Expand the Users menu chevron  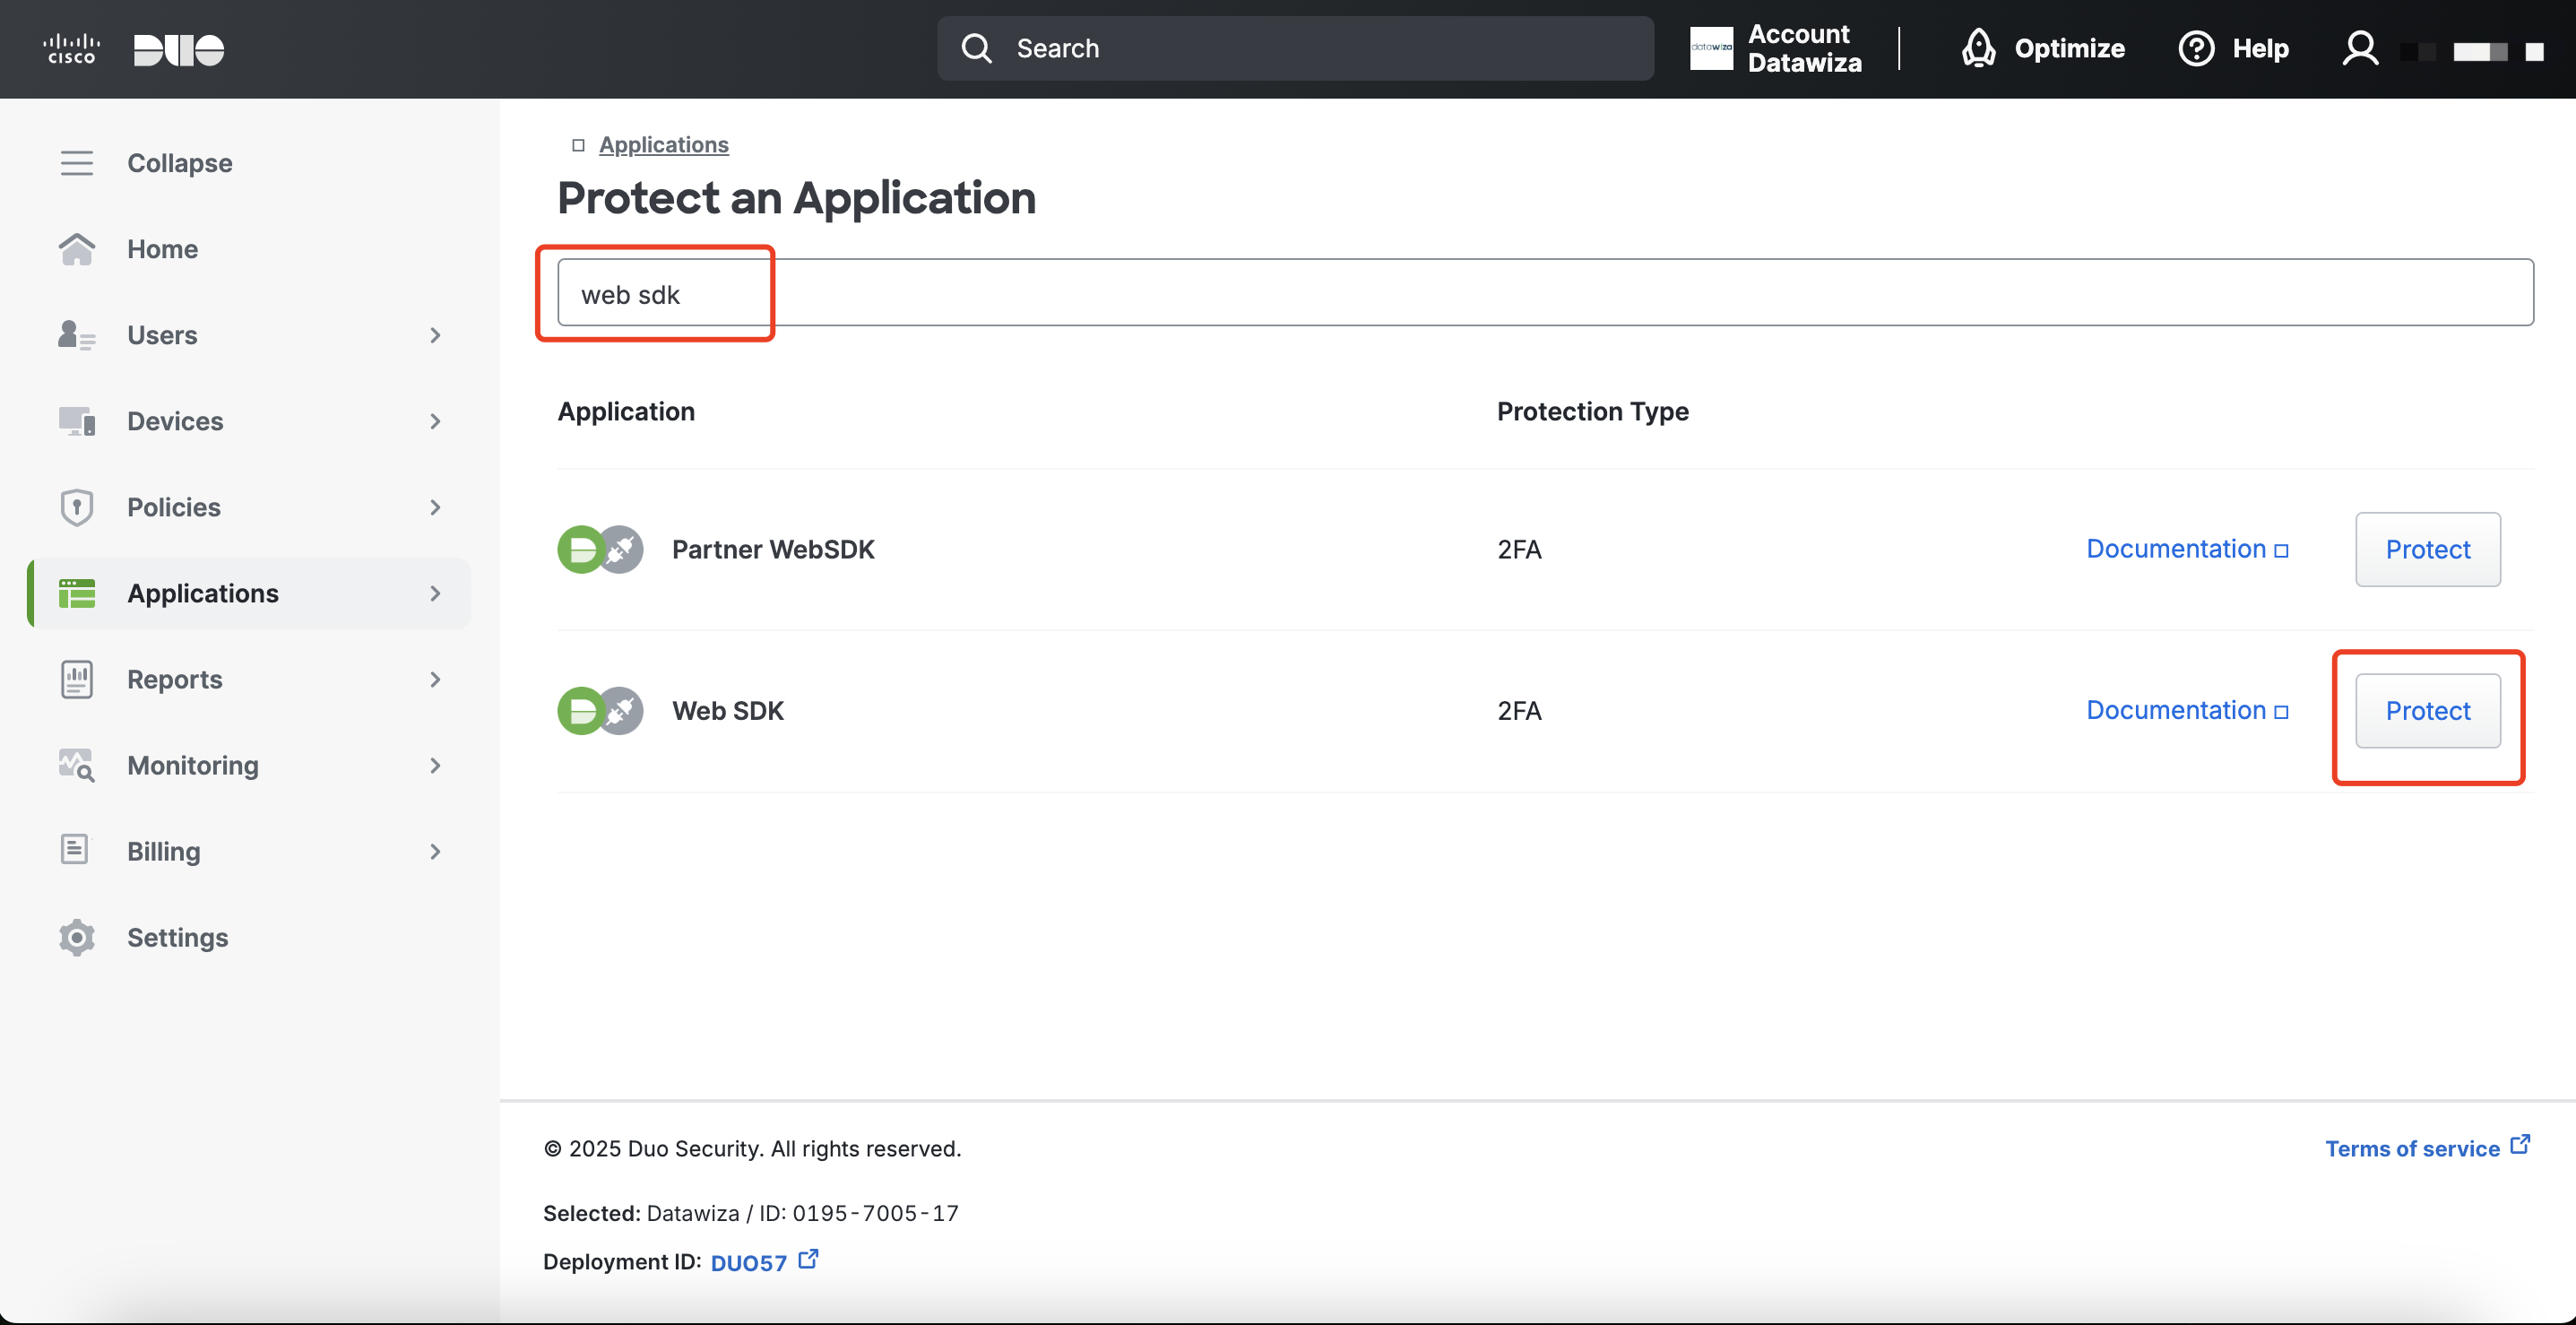[x=435, y=335]
